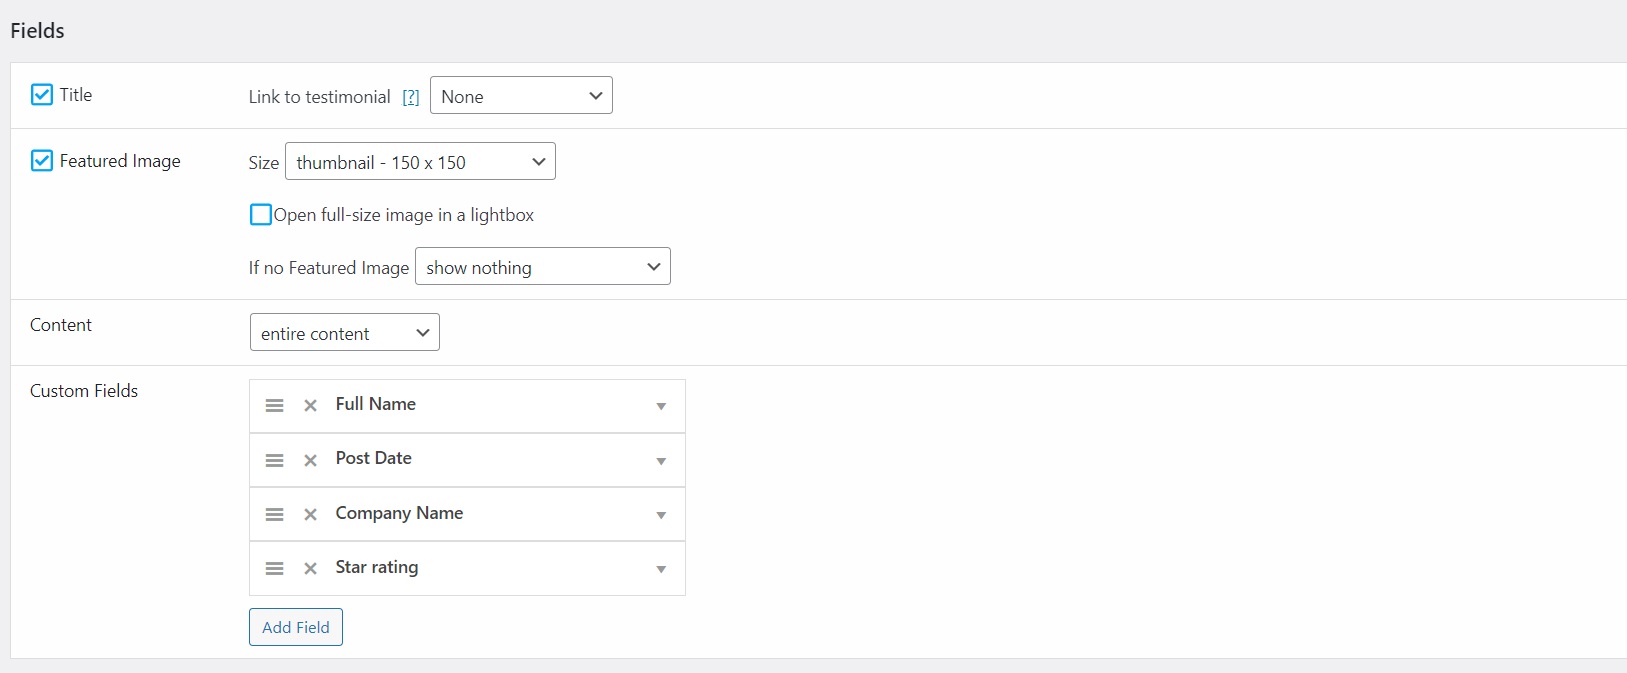Grab the drag handle for Full Name
Viewport: 1627px width, 673px height.
tap(274, 406)
